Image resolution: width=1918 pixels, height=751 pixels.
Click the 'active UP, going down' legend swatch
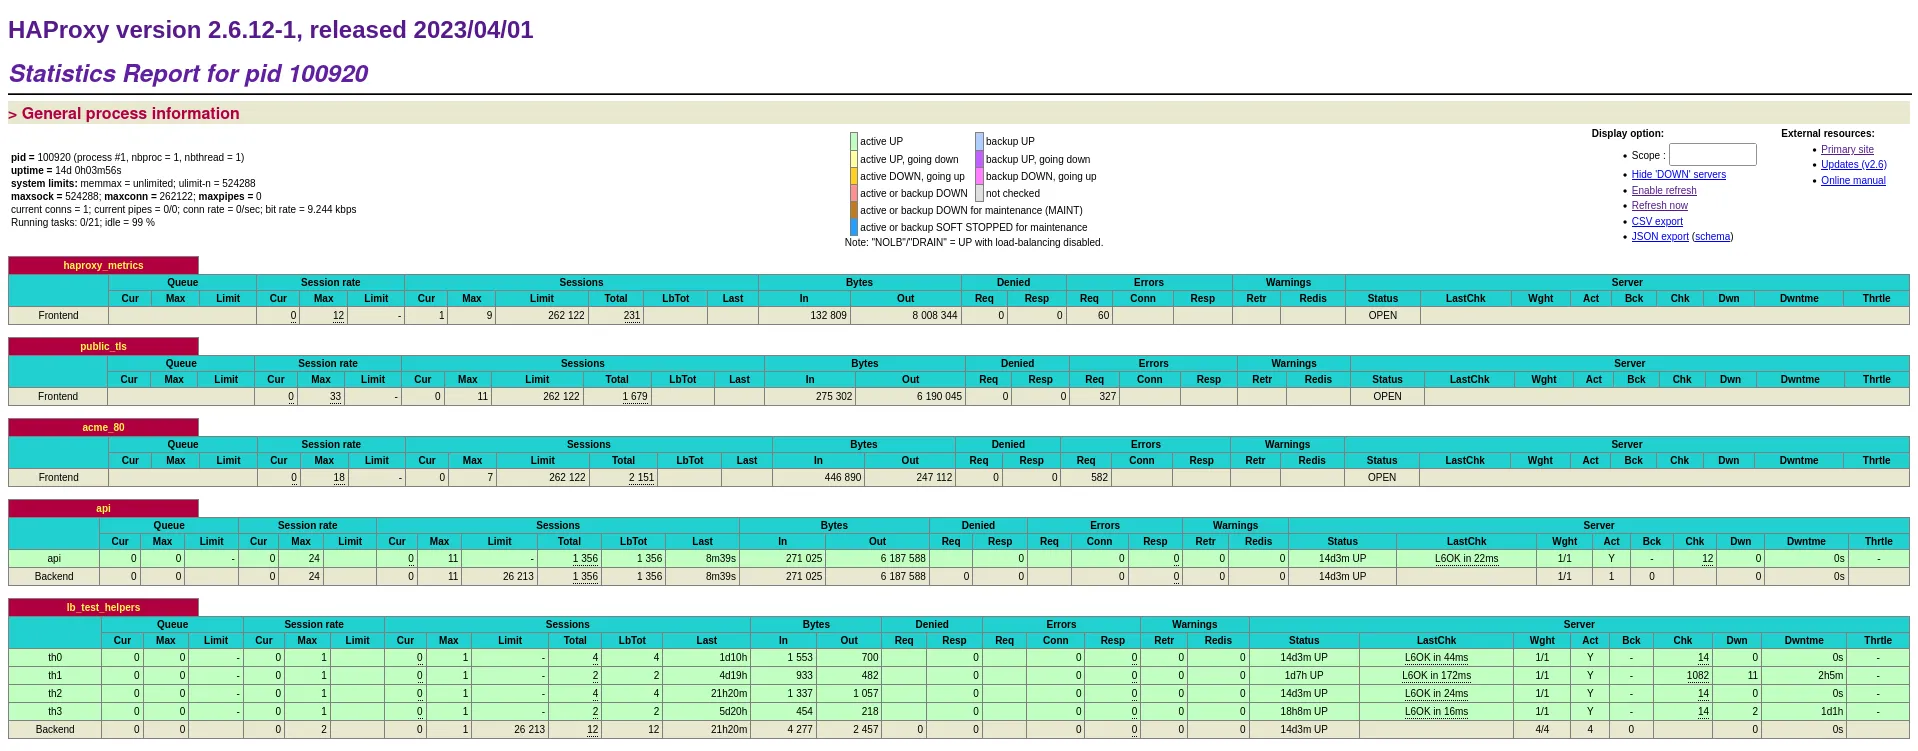[854, 159]
